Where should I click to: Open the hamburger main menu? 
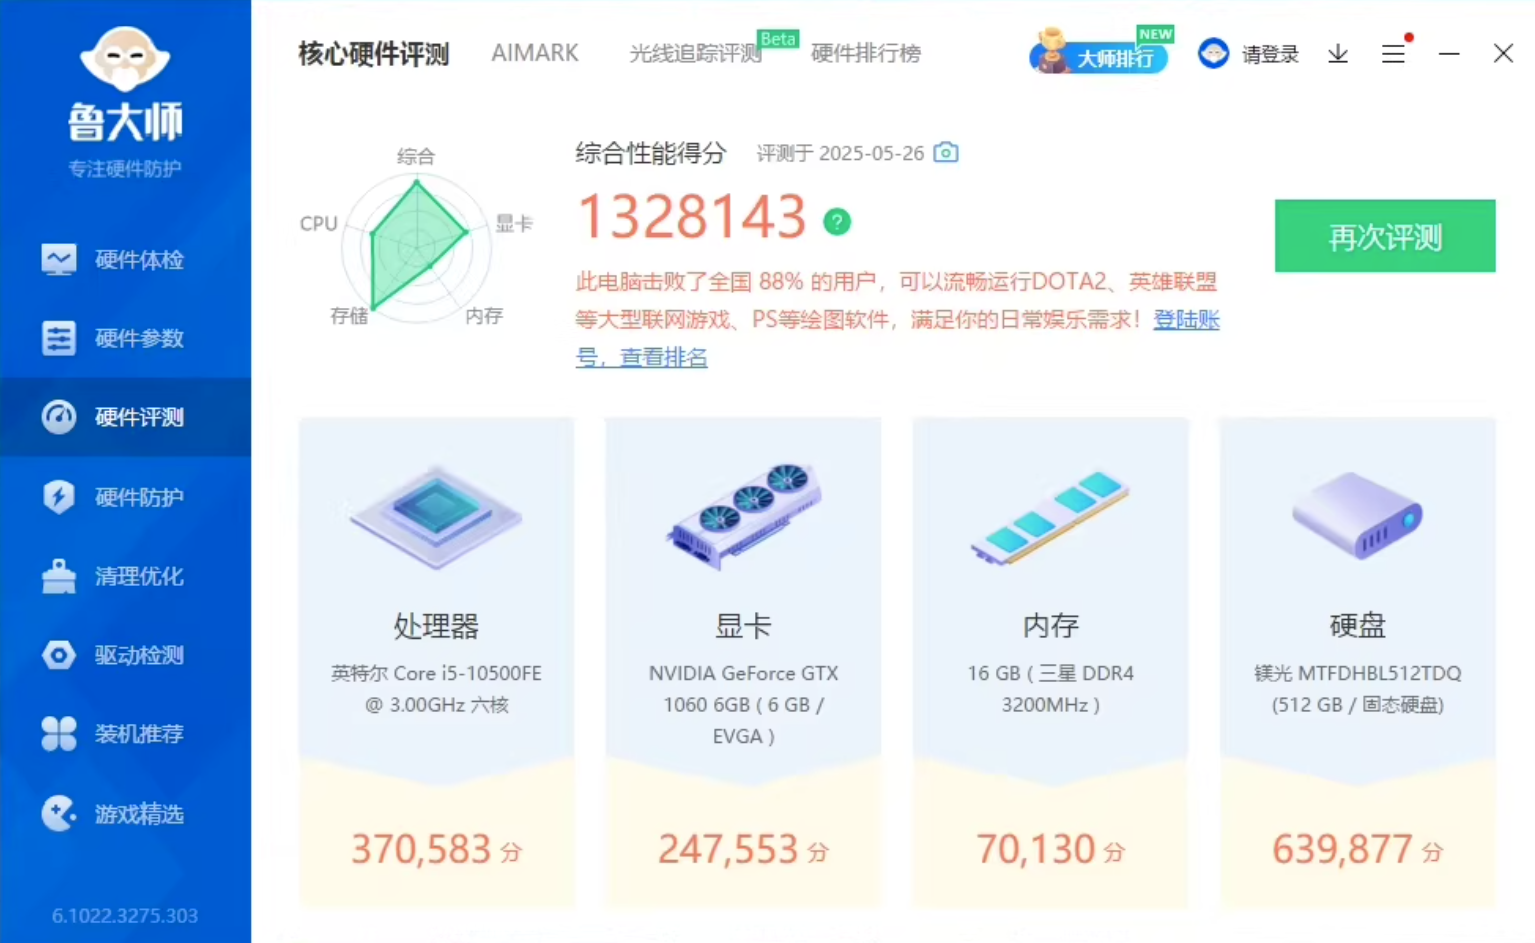tap(1393, 54)
